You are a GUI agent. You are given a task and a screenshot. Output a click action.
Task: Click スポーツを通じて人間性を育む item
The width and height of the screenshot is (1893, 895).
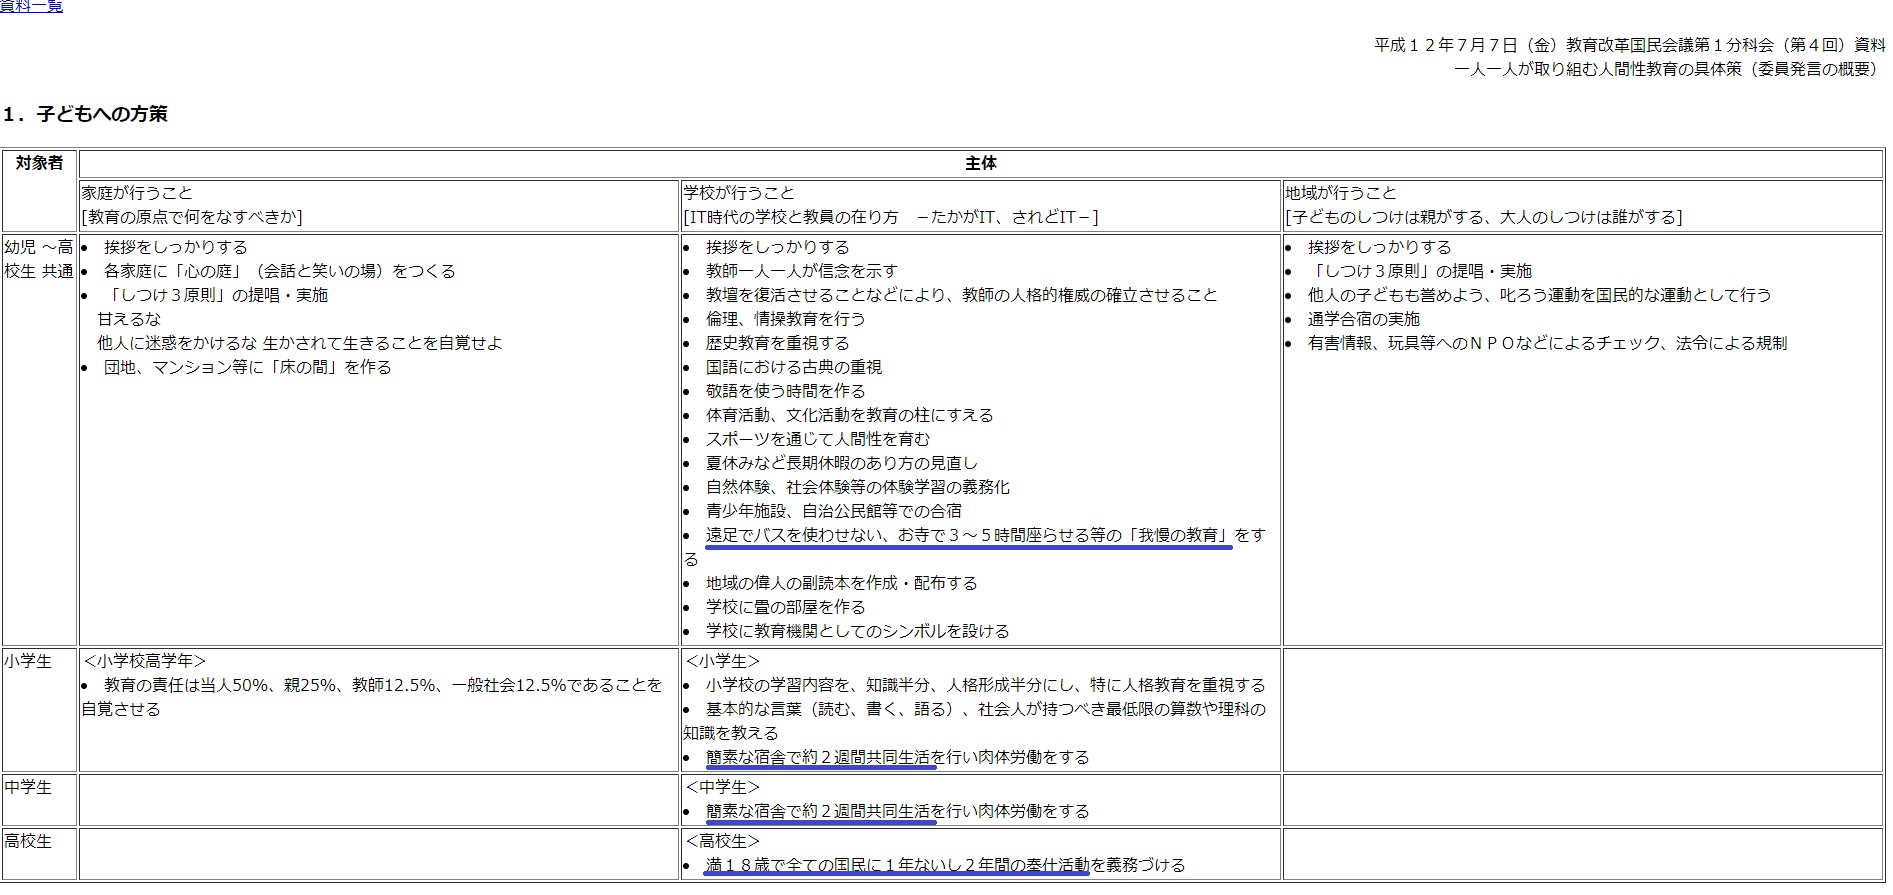(817, 439)
